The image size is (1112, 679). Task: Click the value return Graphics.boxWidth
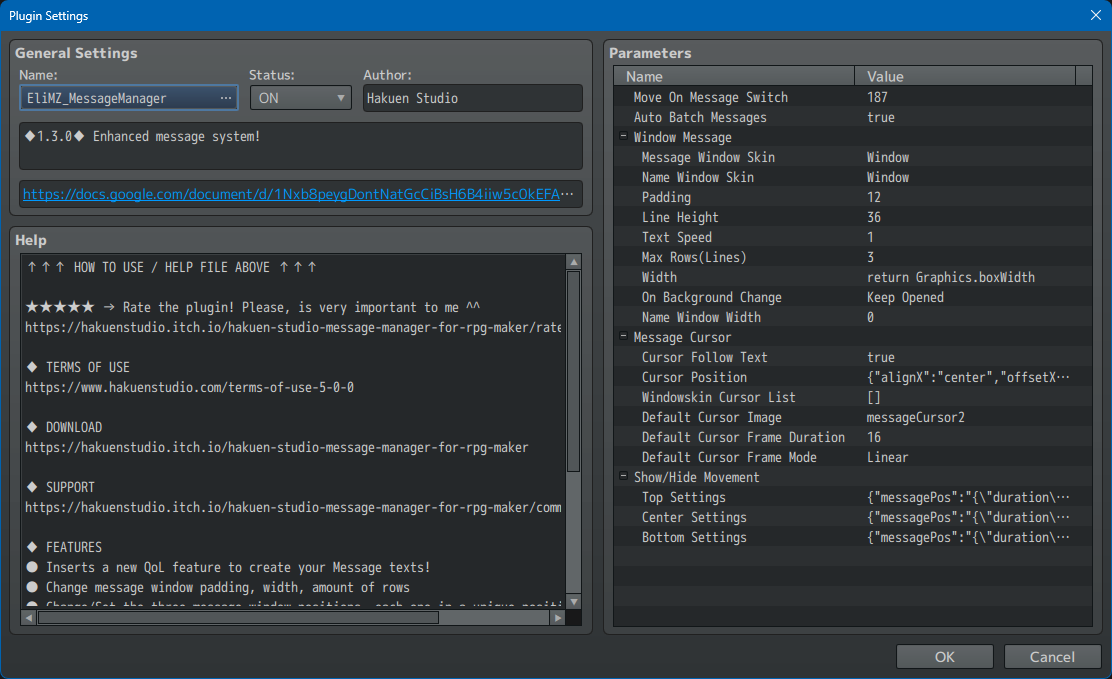pyautogui.click(x=950, y=277)
